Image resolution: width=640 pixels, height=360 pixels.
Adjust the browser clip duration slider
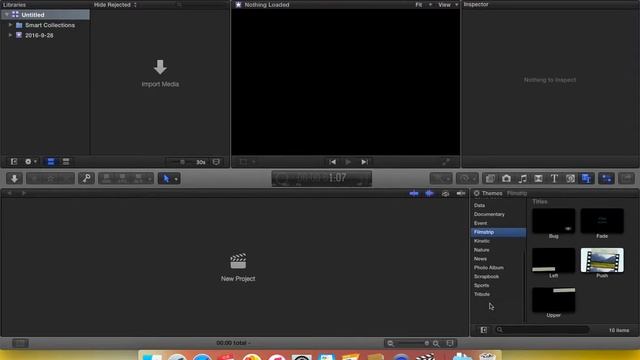click(x=182, y=162)
